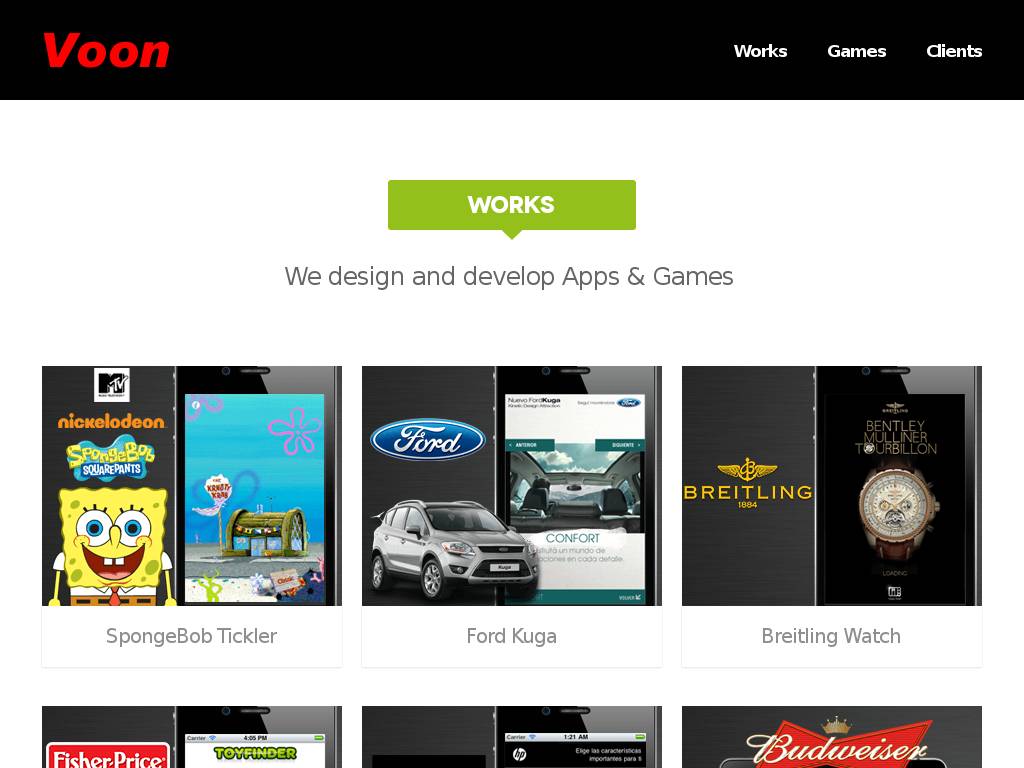Click the MTV logo icon

point(112,385)
